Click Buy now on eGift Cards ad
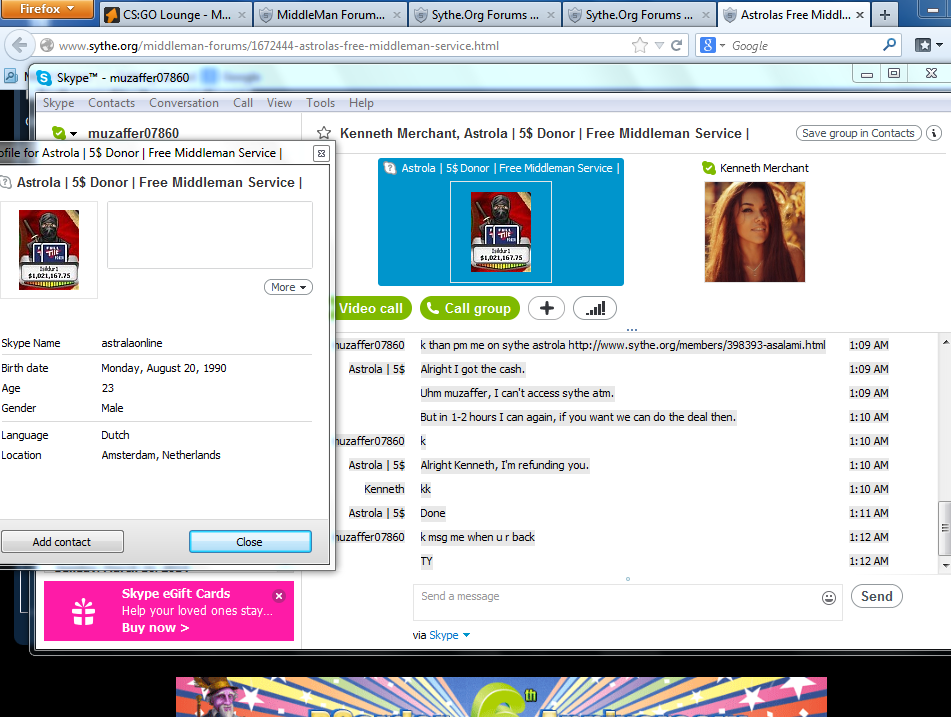951x717 pixels. (155, 628)
